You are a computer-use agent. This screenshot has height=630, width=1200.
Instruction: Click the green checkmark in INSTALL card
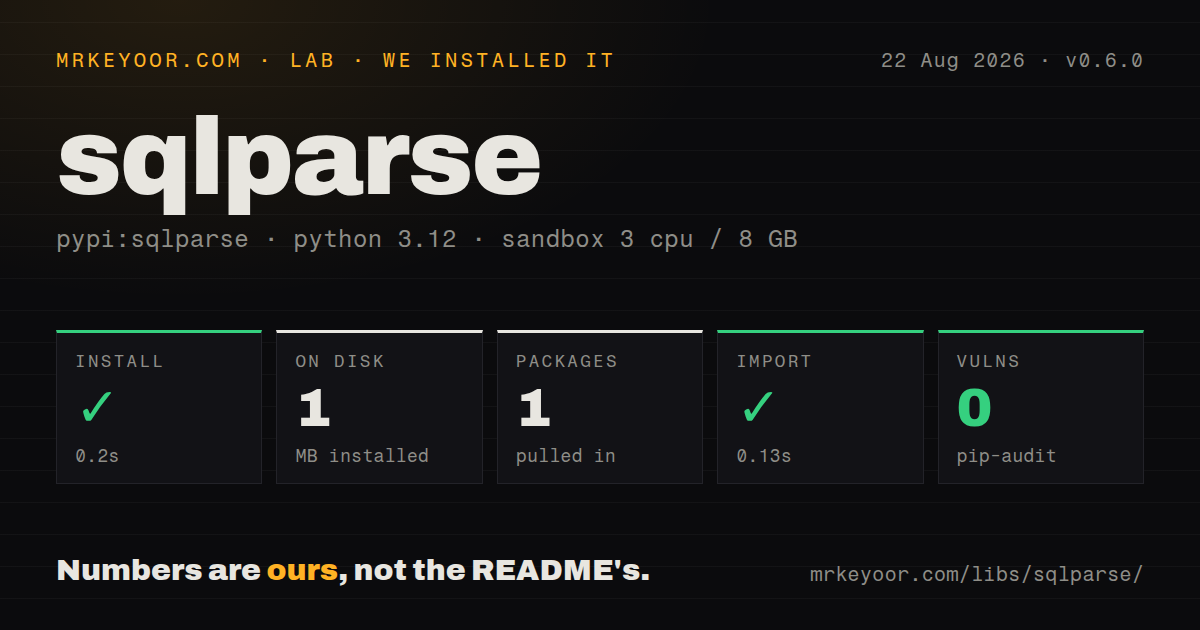click(x=97, y=407)
